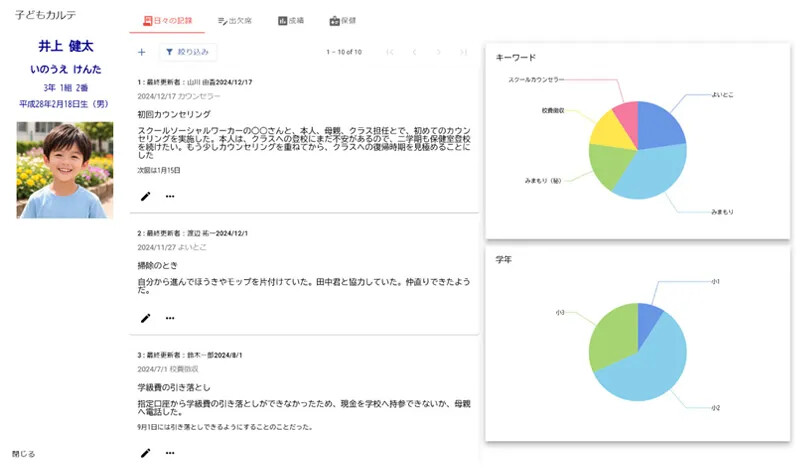Open the 日々の記録 tab
The height and width of the screenshot is (470, 800).
pyautogui.click(x=167, y=20)
